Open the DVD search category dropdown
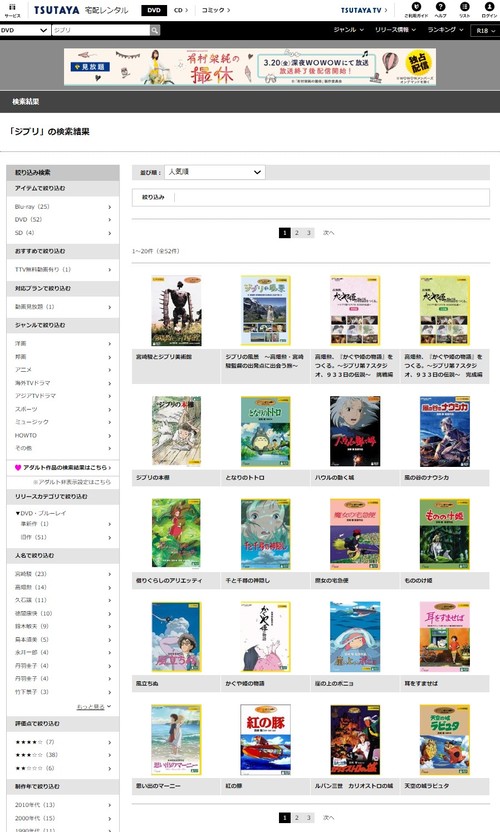Screen dimensions: 500x832 [24, 30]
